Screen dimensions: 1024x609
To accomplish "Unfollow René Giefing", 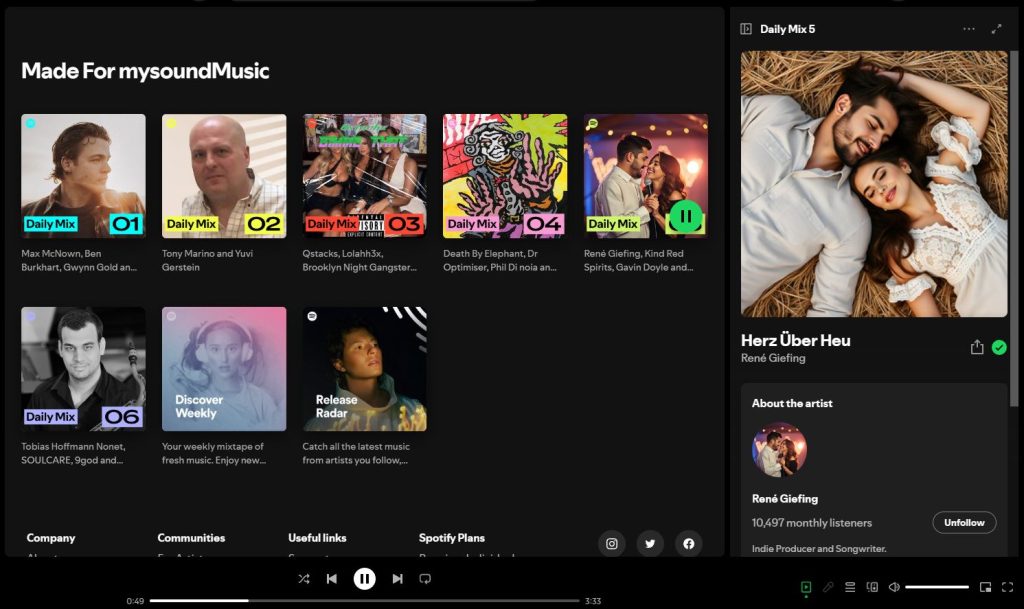I will (964, 522).
